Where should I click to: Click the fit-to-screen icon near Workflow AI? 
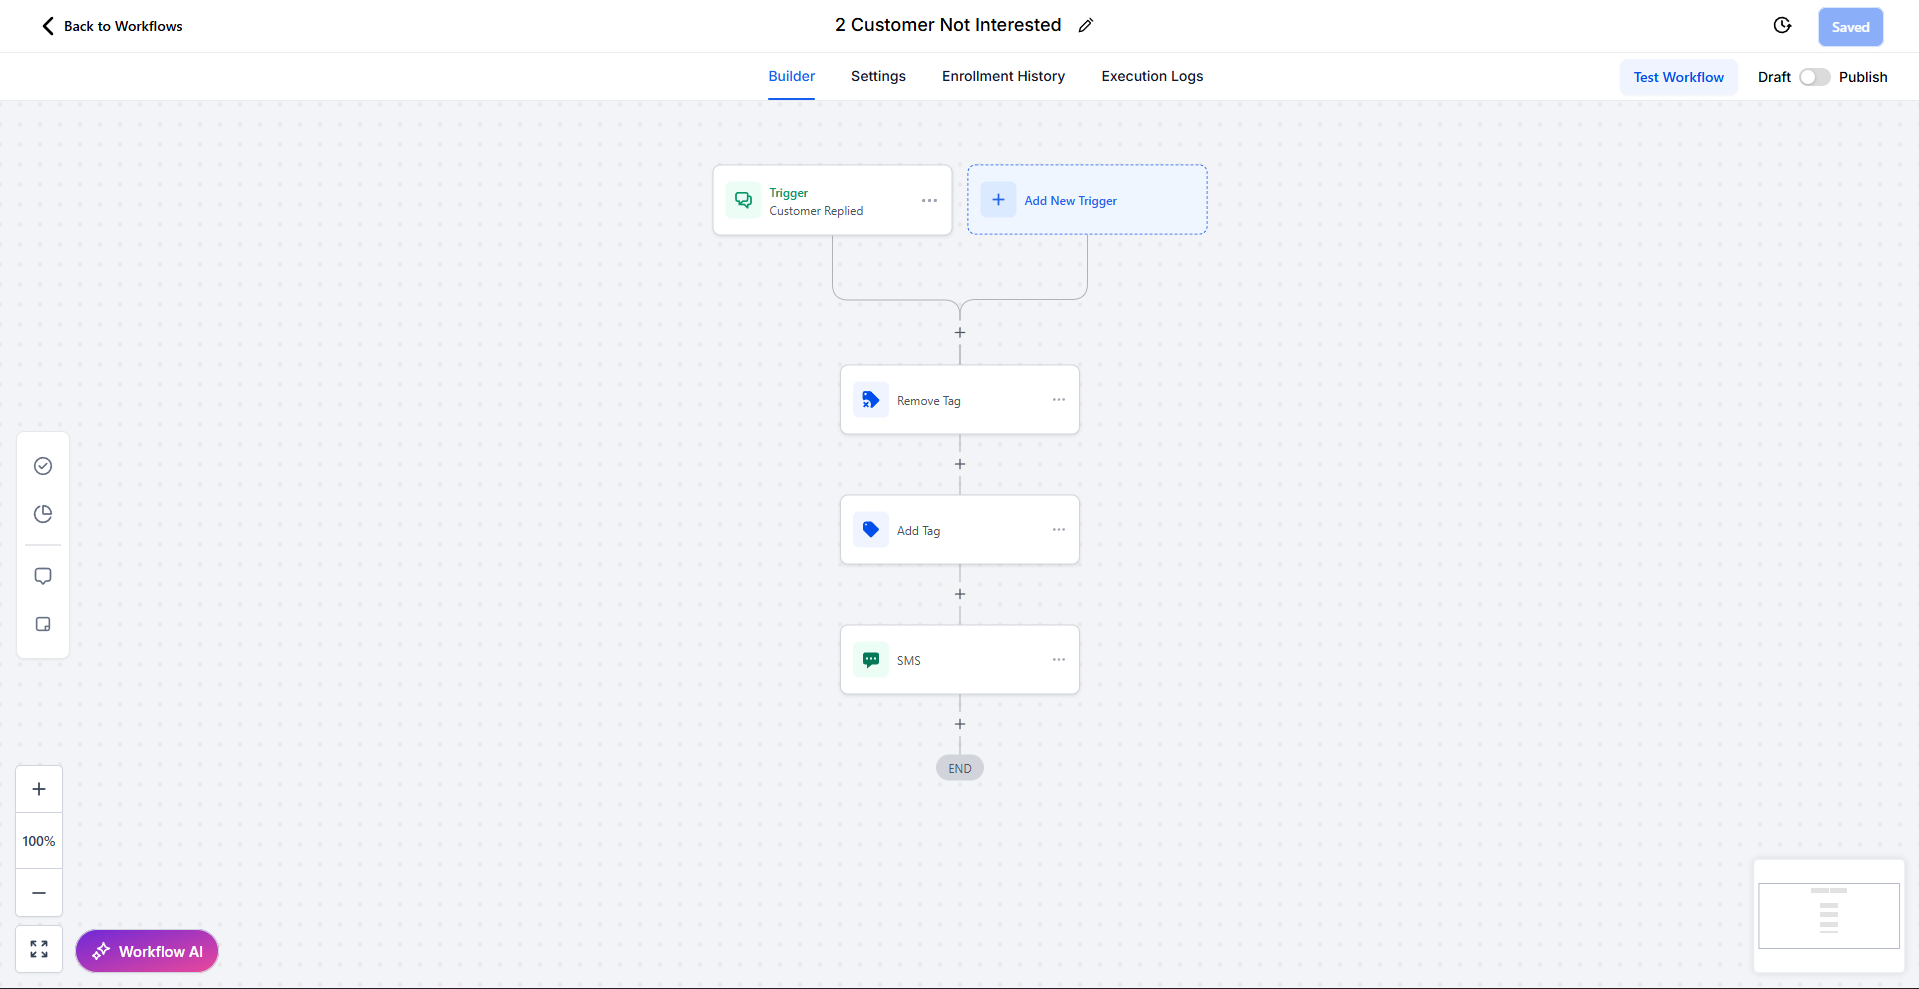coord(38,948)
